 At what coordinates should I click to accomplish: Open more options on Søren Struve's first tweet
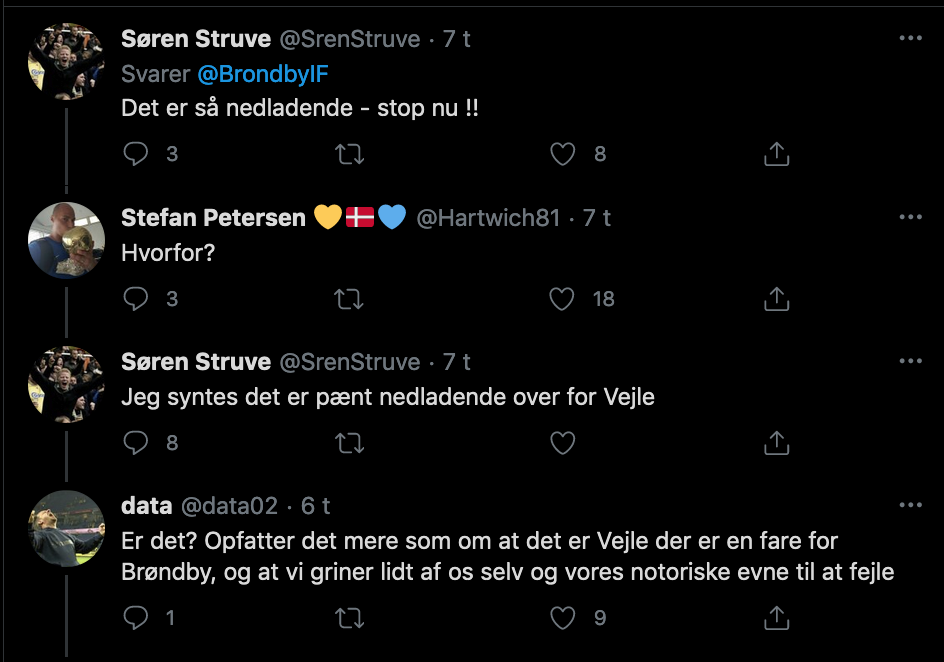point(910,38)
